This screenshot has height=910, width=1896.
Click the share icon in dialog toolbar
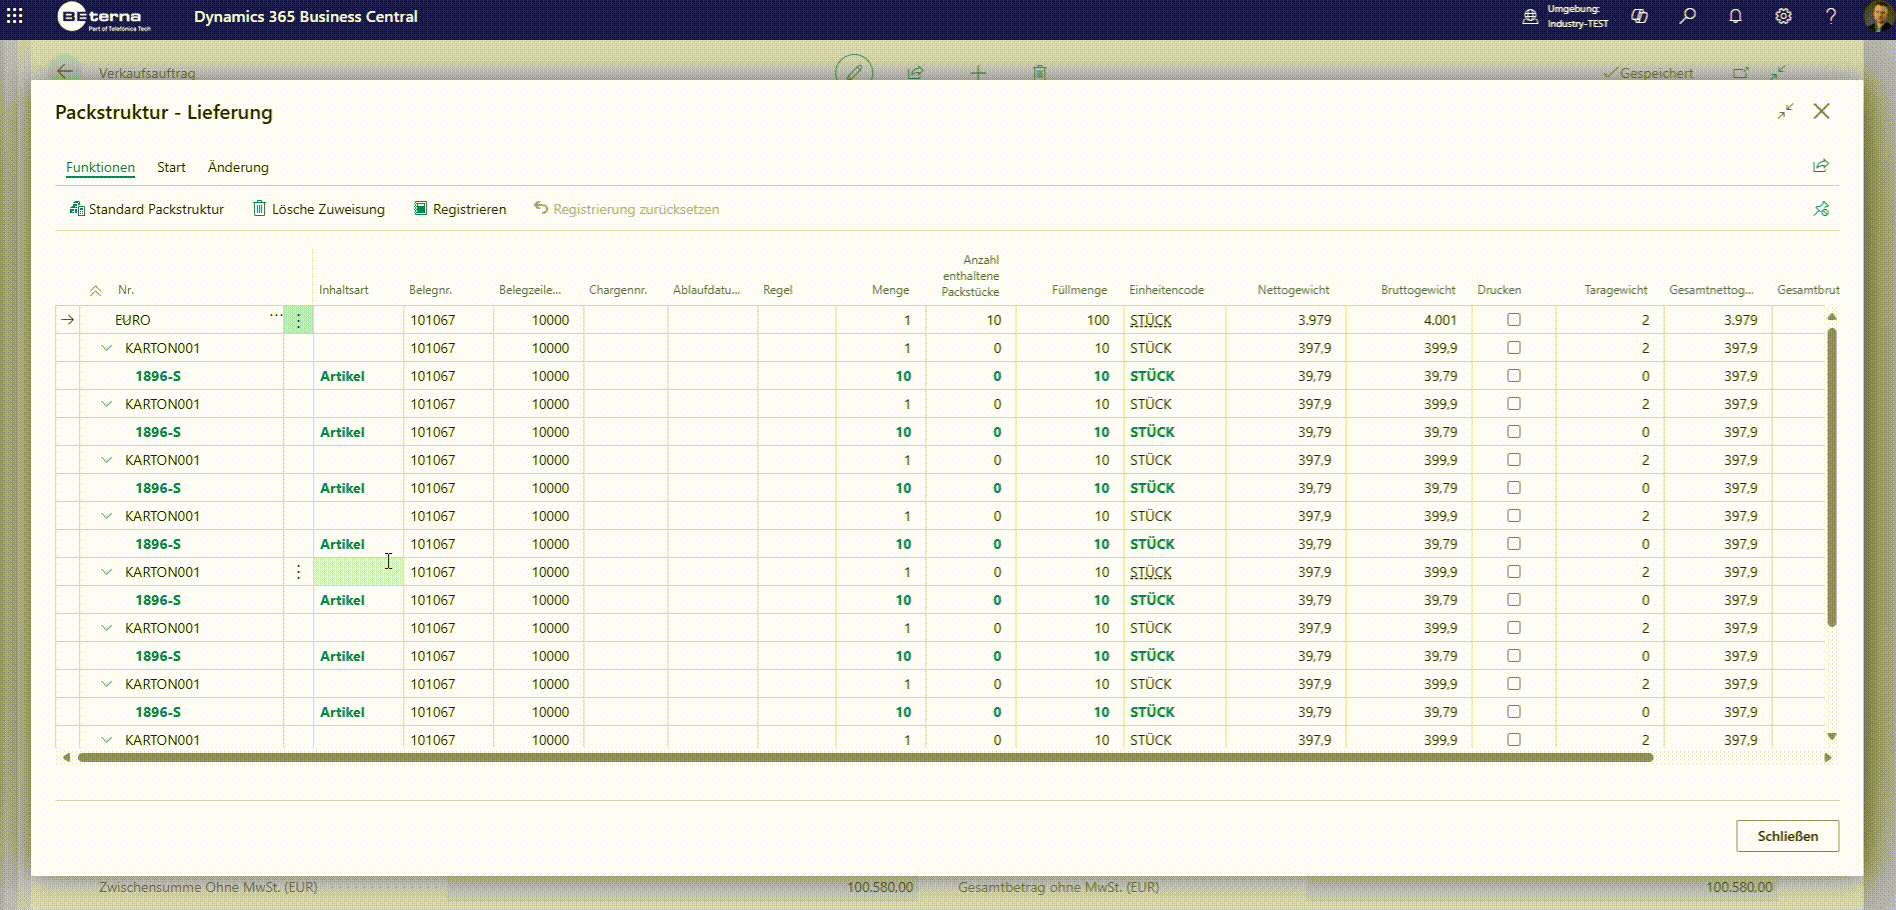coord(1821,166)
